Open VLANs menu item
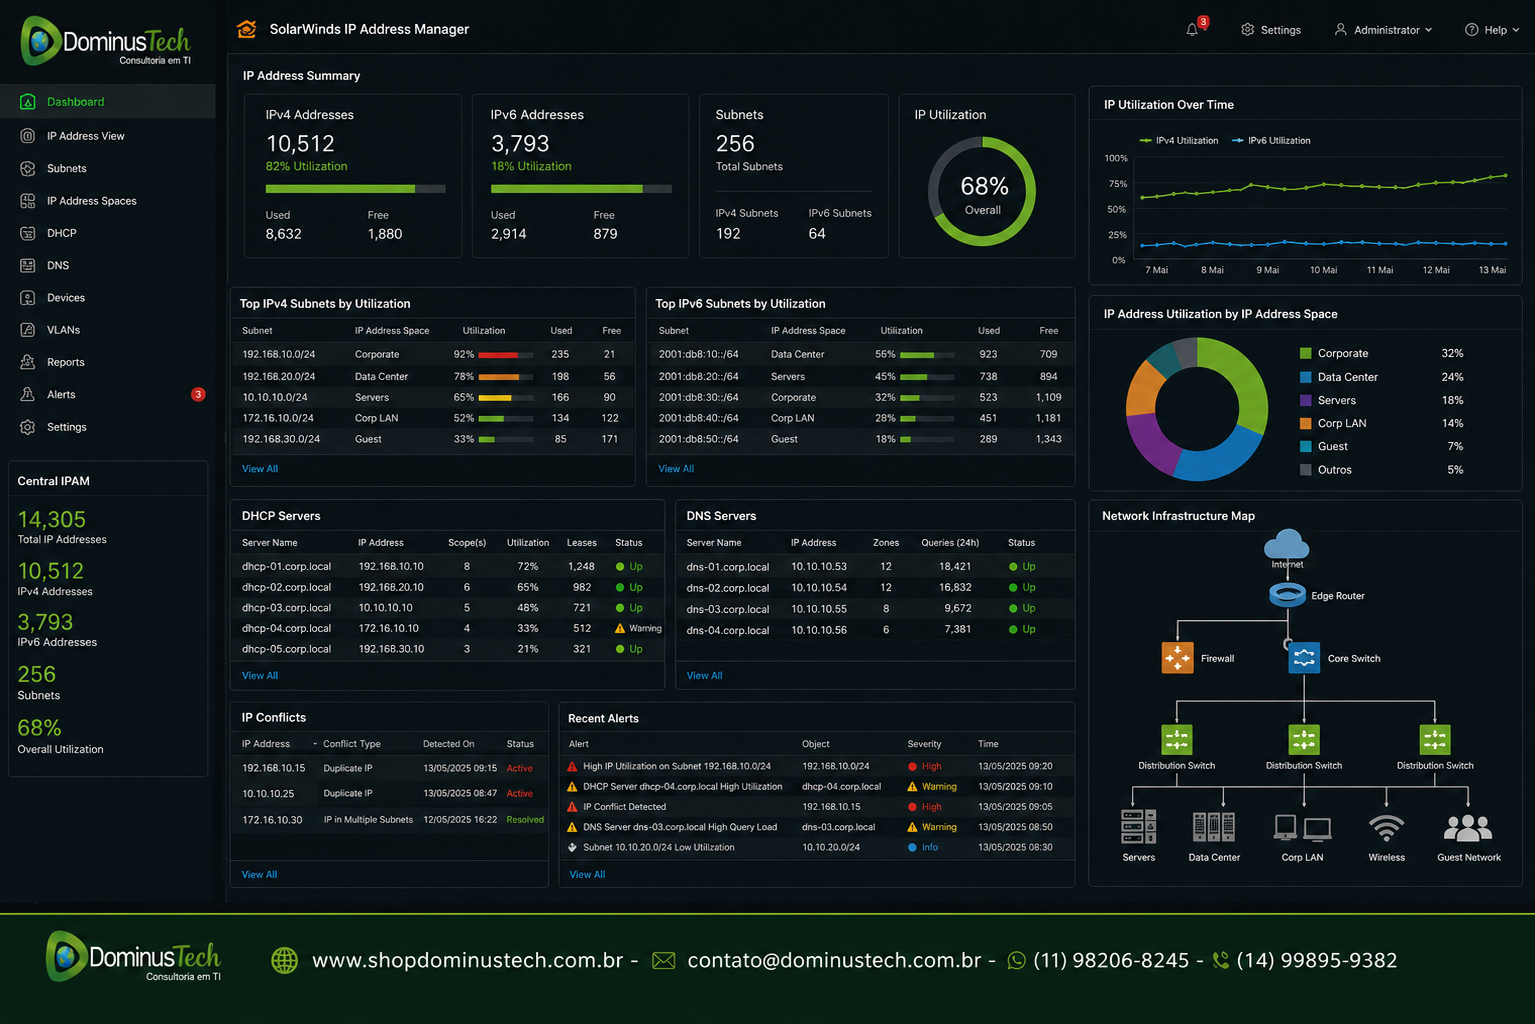The height and width of the screenshot is (1024, 1535). [x=108, y=330]
